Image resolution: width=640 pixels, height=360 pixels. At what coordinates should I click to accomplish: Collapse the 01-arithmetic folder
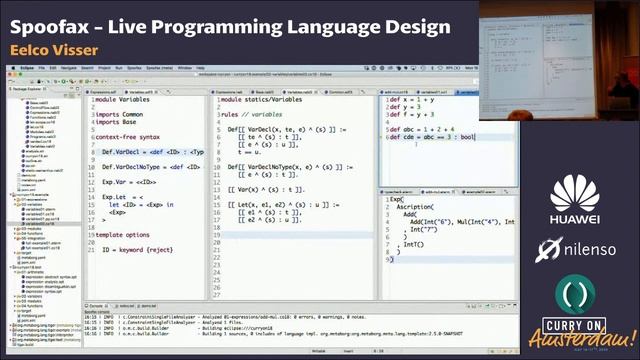click(x=15, y=272)
